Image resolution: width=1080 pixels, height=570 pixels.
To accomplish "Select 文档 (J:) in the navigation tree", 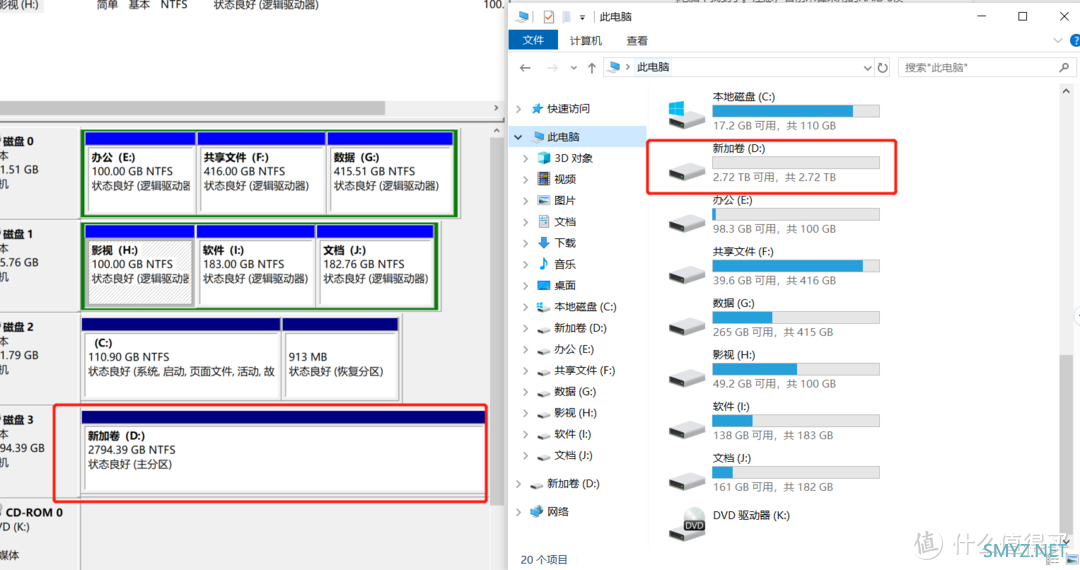I will (x=573, y=455).
